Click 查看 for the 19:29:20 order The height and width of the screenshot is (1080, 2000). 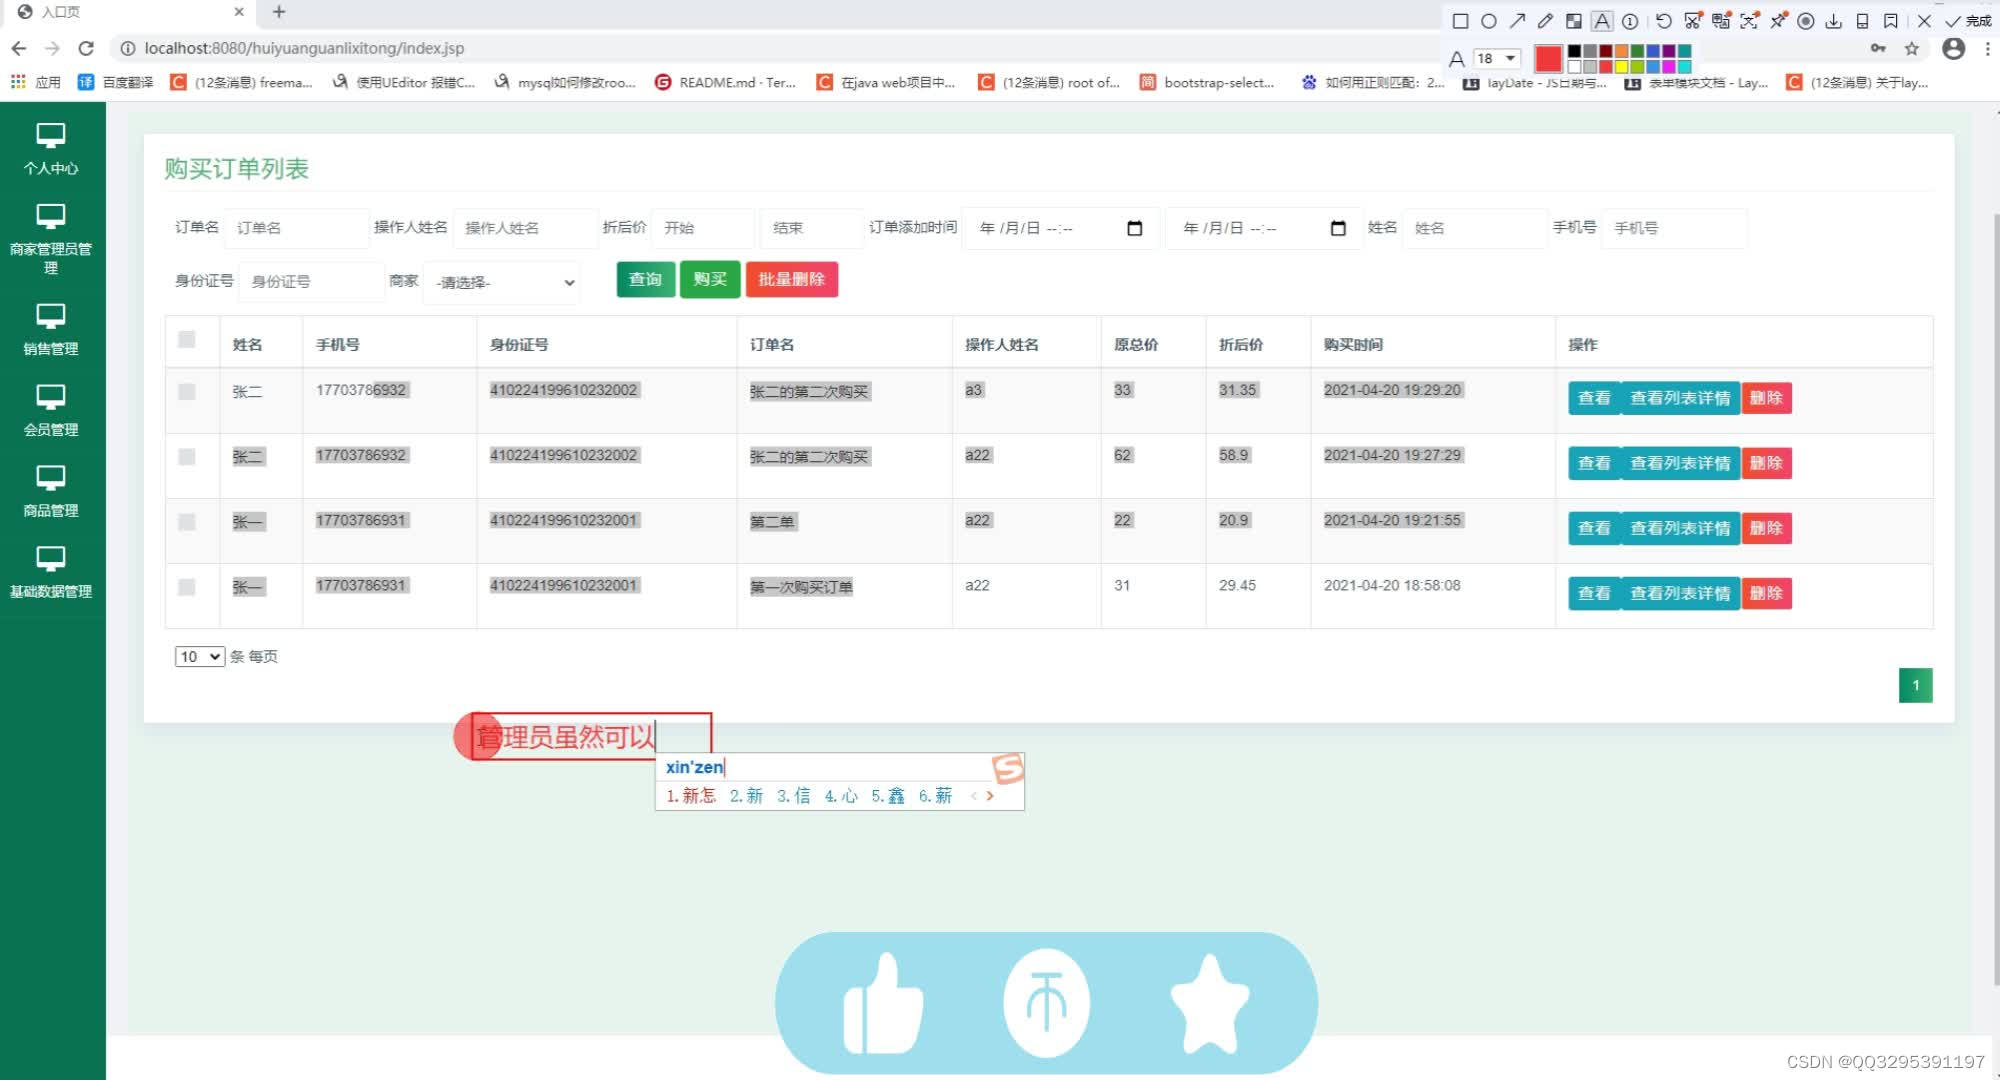tap(1594, 398)
